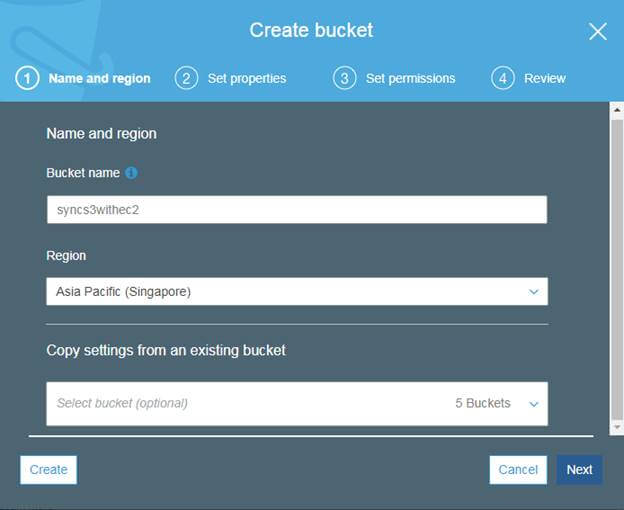Click the Bucket name info icon
Image resolution: width=624 pixels, height=510 pixels.
[132, 173]
